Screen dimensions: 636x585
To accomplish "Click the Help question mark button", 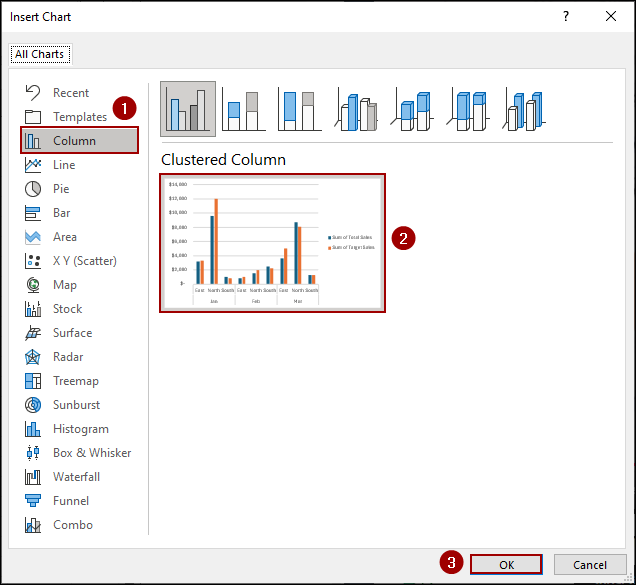I will (x=566, y=17).
